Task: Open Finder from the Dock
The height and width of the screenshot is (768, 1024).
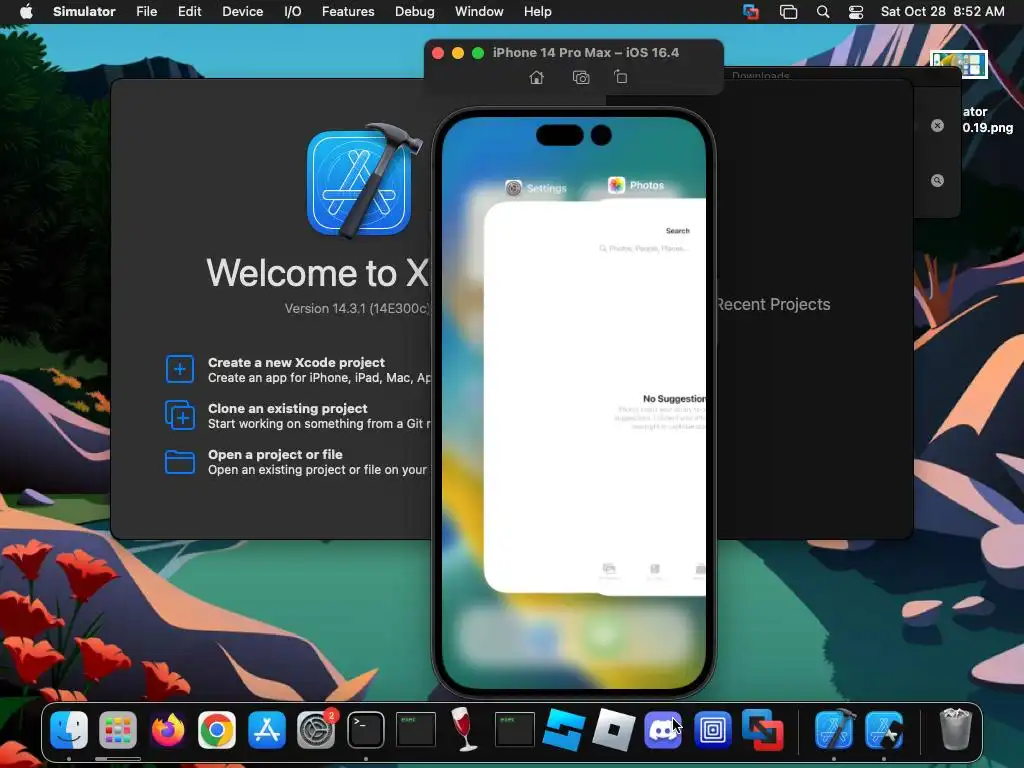Action: [69, 729]
